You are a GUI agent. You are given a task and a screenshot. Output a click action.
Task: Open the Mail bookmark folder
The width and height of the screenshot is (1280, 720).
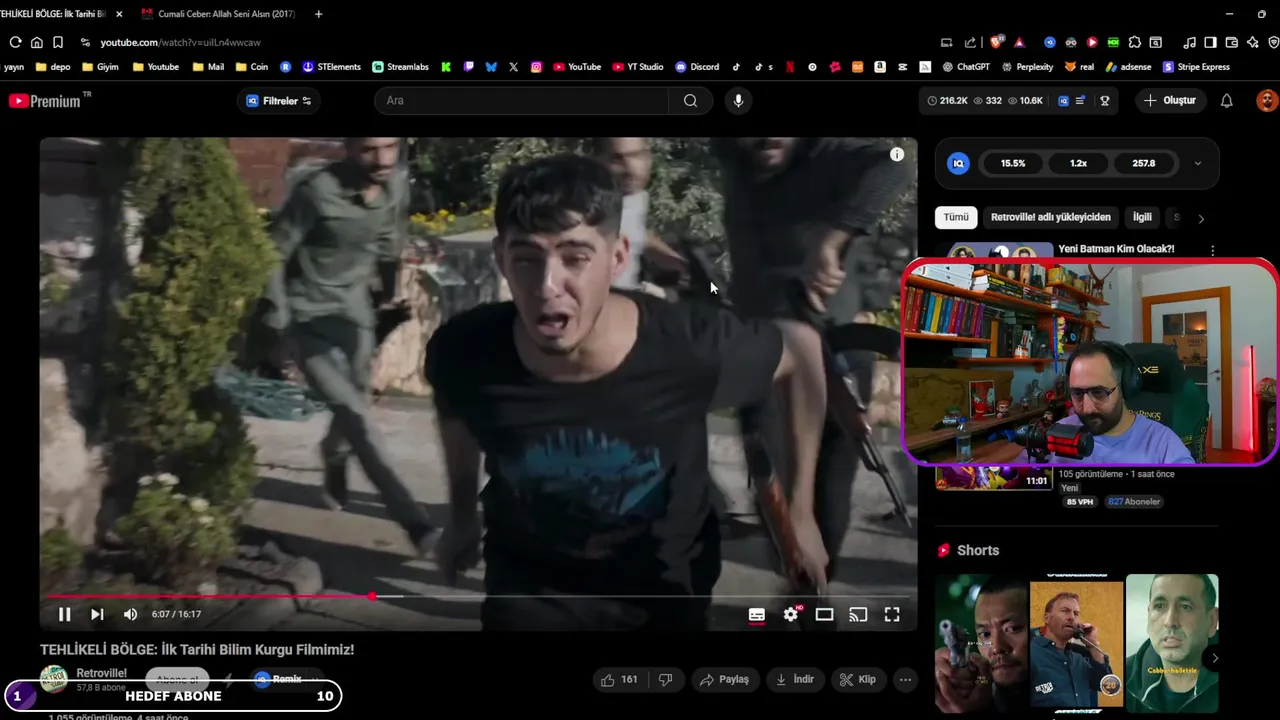[x=208, y=67]
